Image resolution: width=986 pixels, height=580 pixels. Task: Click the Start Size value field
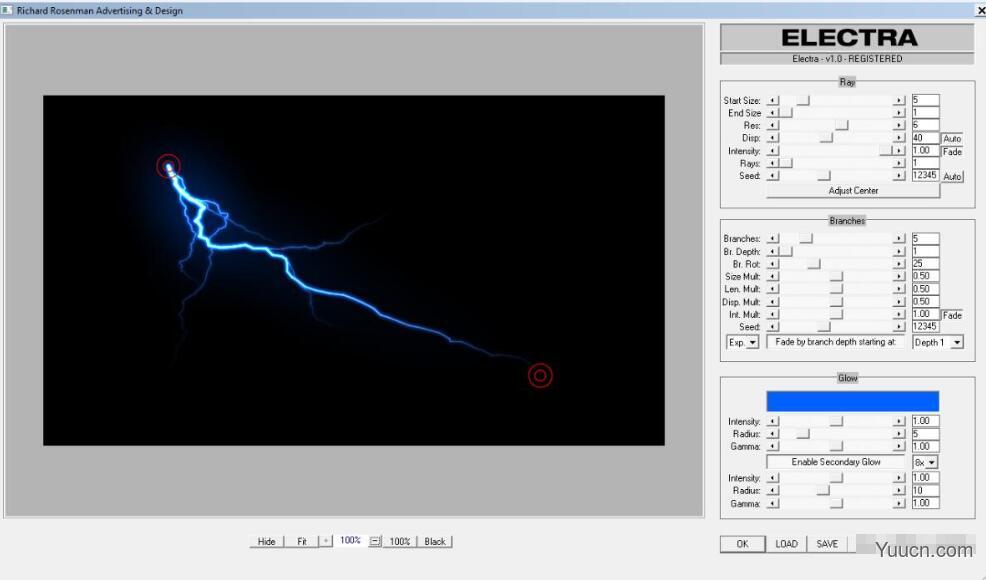(x=926, y=100)
